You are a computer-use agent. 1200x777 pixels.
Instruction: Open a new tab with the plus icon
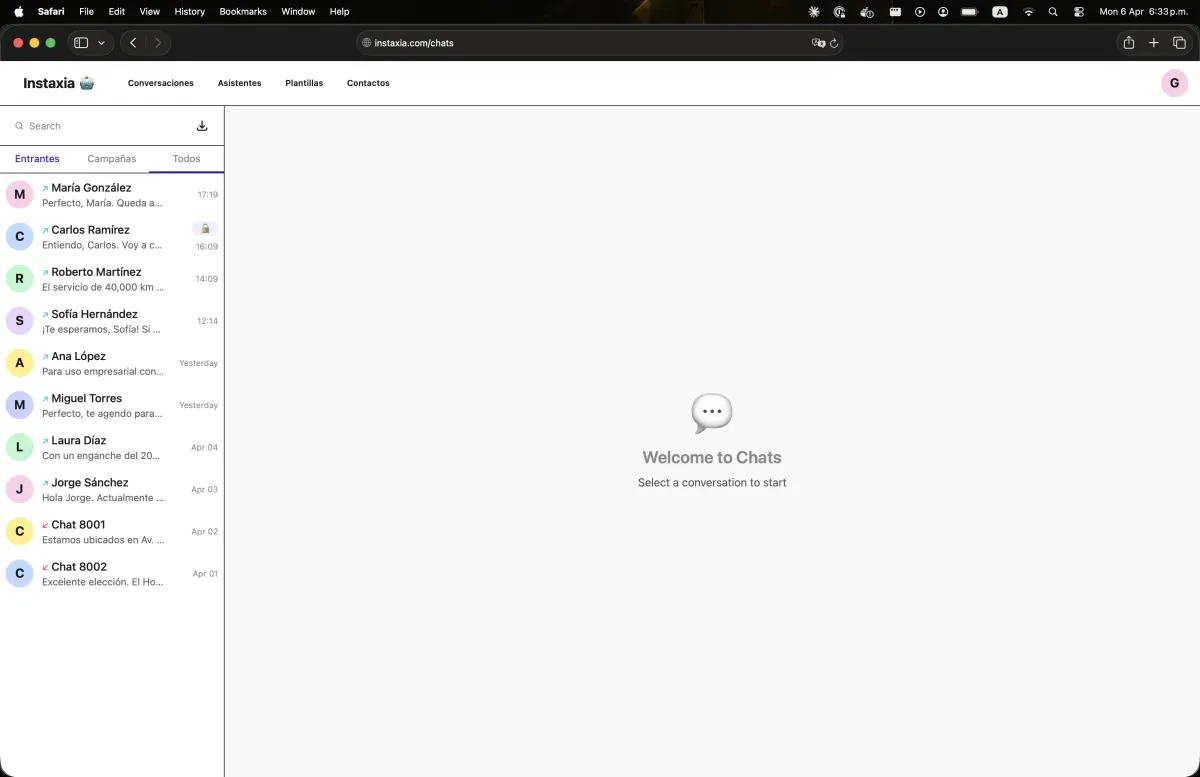tap(1153, 43)
